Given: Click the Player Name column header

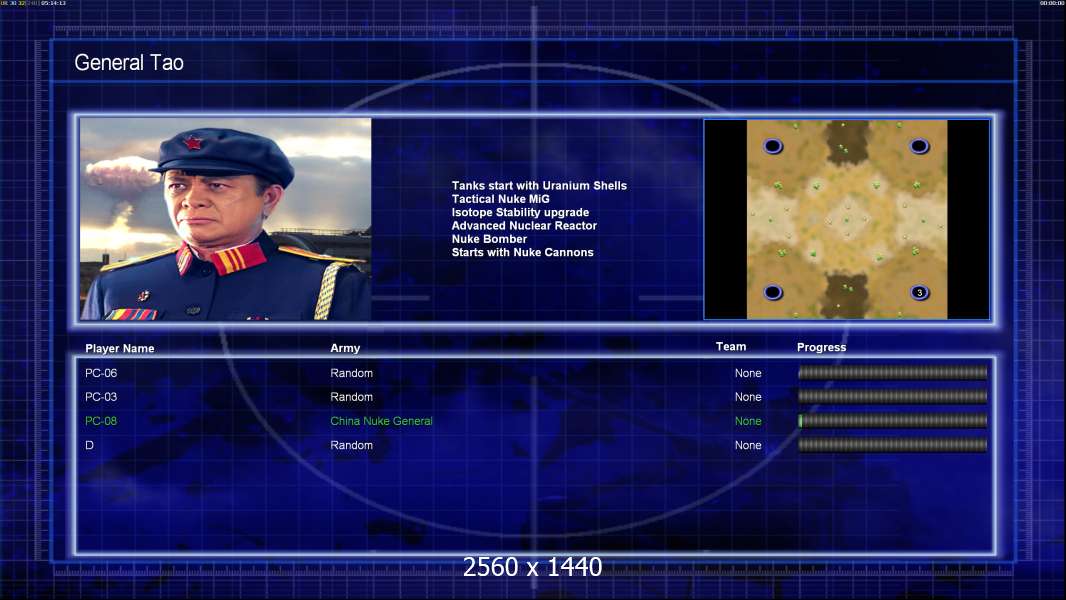Looking at the screenshot, I should (x=120, y=348).
